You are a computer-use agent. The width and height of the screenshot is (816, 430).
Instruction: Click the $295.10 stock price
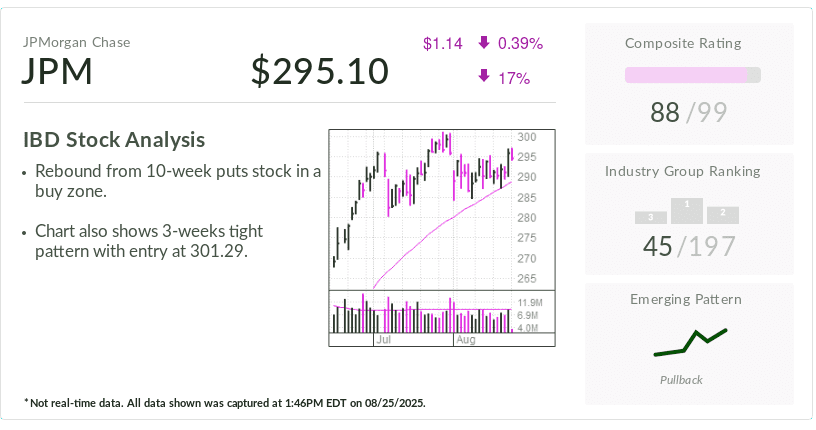(320, 71)
